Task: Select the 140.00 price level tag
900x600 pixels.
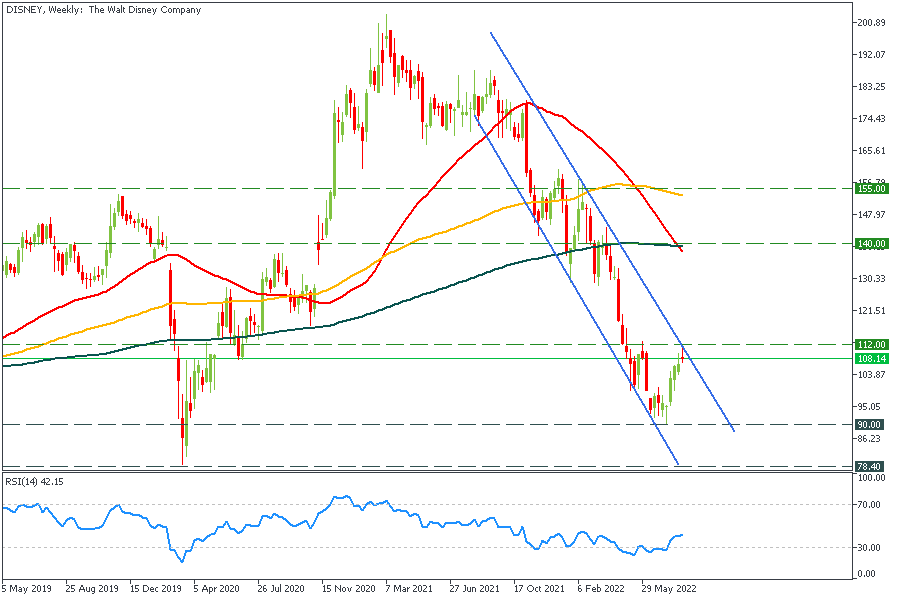Action: coord(872,243)
